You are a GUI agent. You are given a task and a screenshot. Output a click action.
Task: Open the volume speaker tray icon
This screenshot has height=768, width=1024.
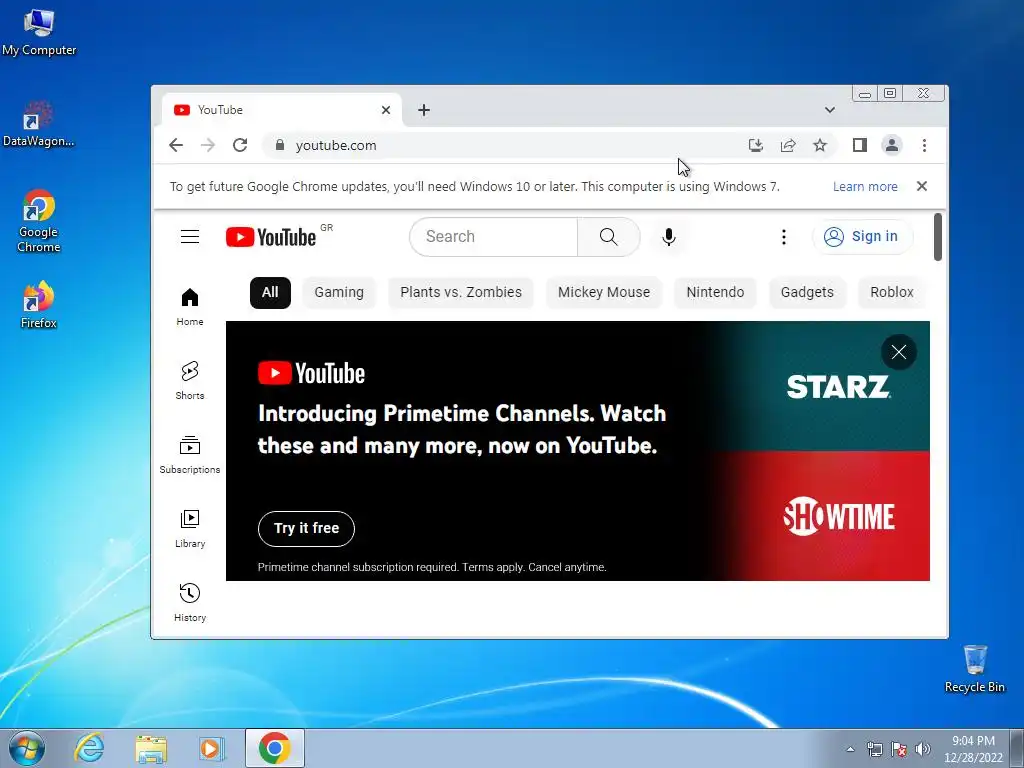pyautogui.click(x=923, y=749)
